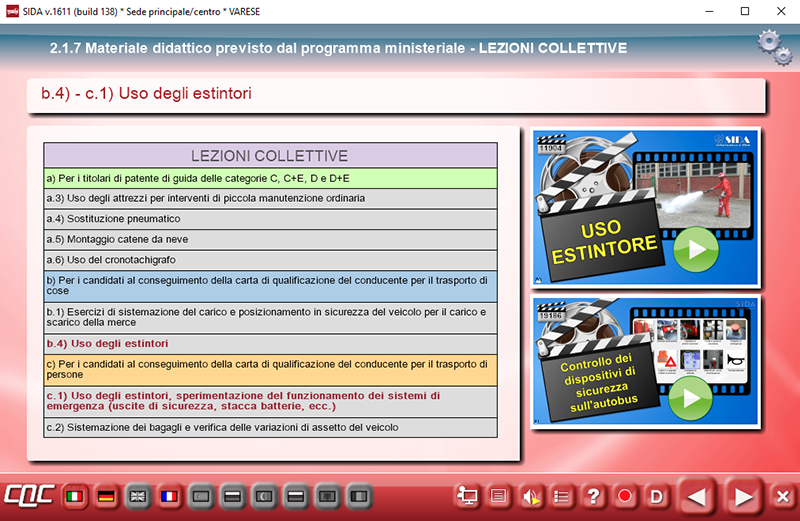Select a.4) Sostituzione pneumatico lesson
This screenshot has width=800, height=521.
(x=270, y=219)
